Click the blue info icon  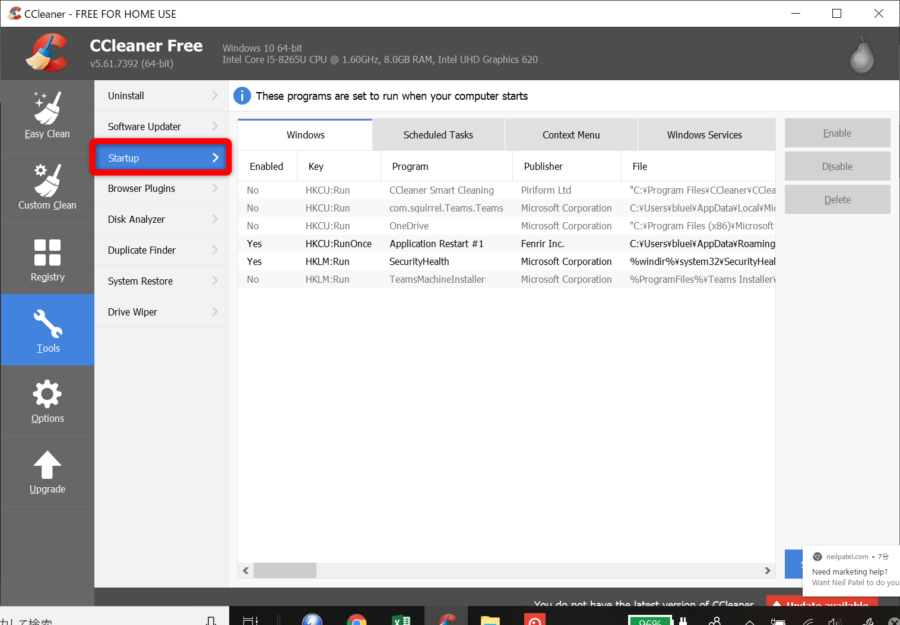pos(242,96)
